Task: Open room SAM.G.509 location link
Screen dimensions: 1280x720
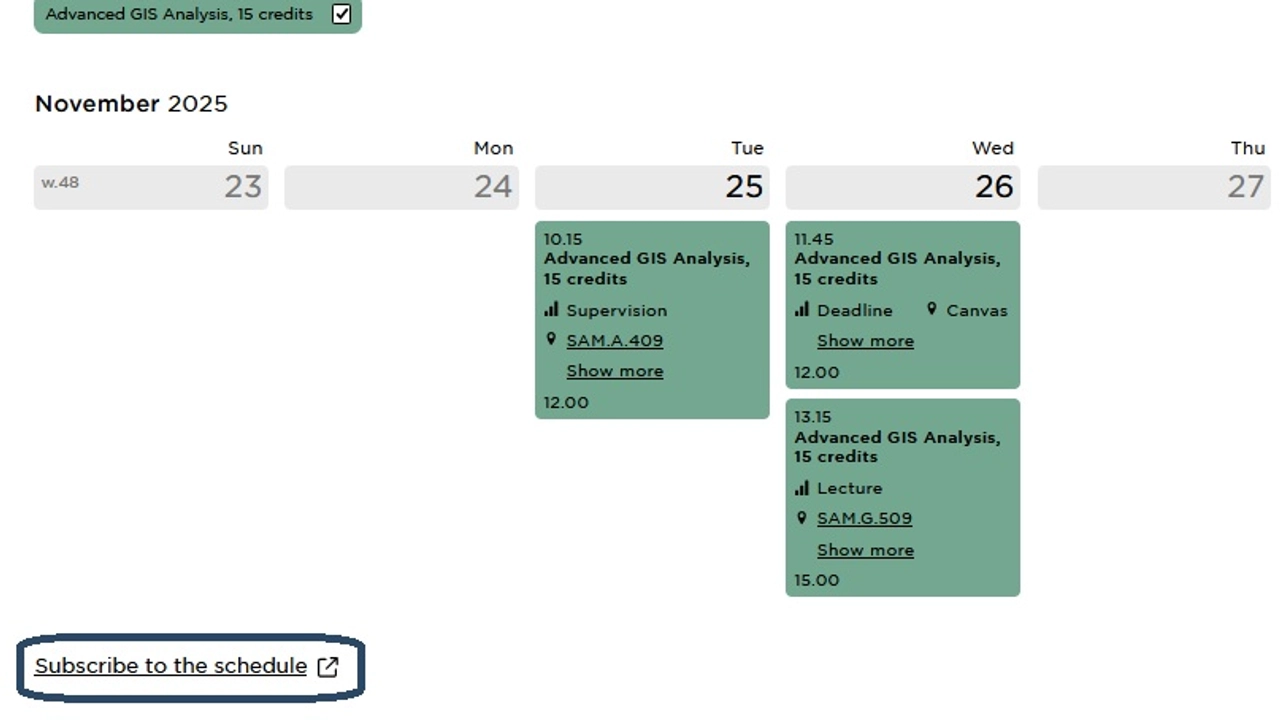Action: coord(864,518)
